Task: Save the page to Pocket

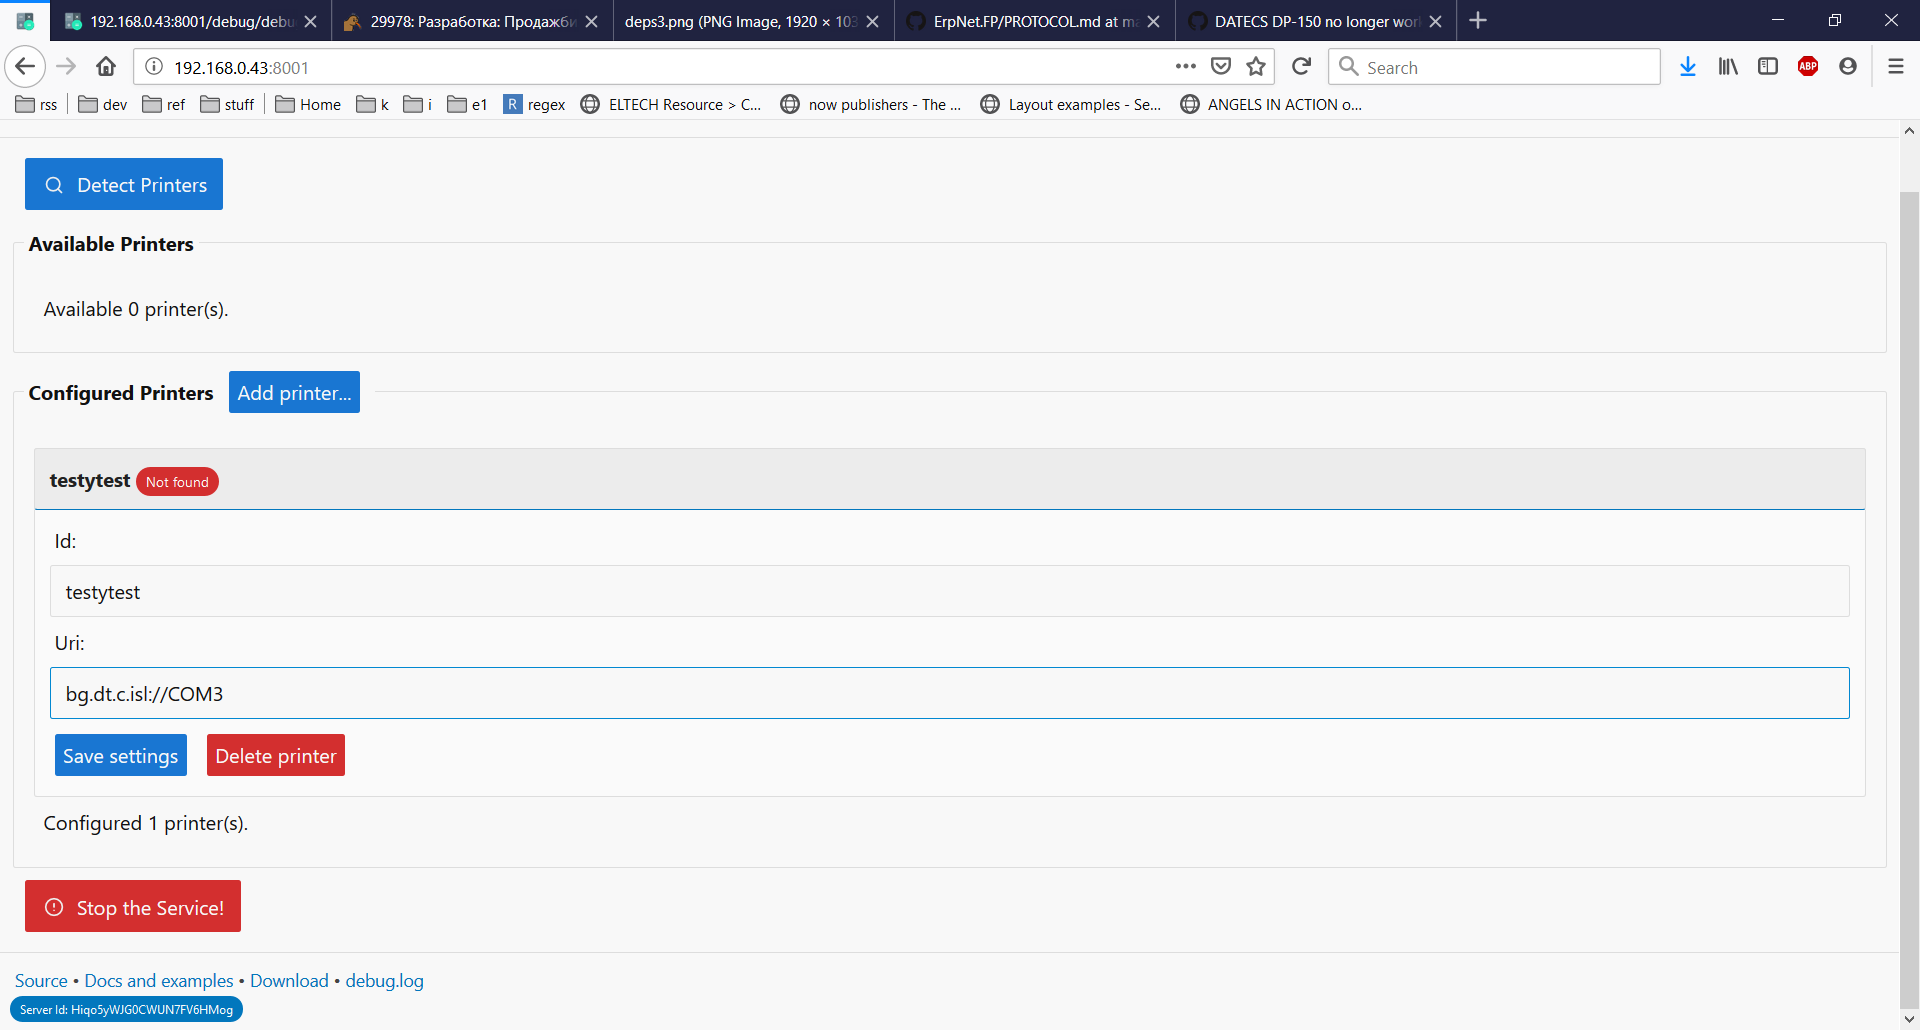Action: pyautogui.click(x=1221, y=66)
